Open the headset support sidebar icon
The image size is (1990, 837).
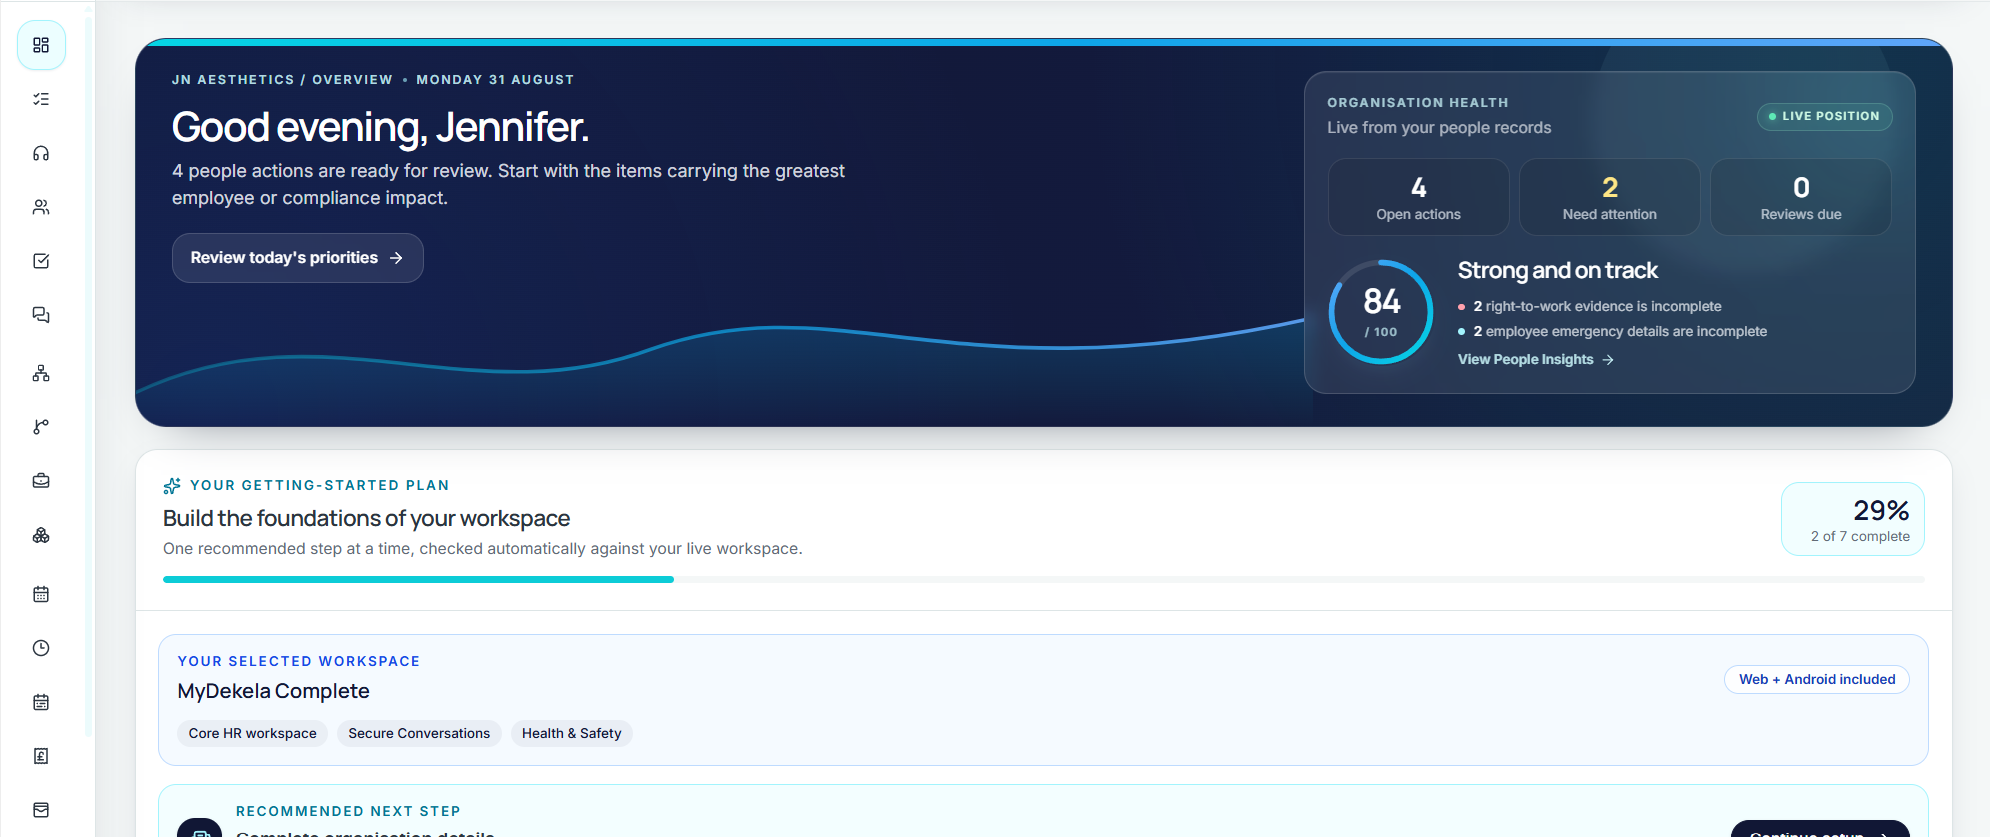[41, 153]
